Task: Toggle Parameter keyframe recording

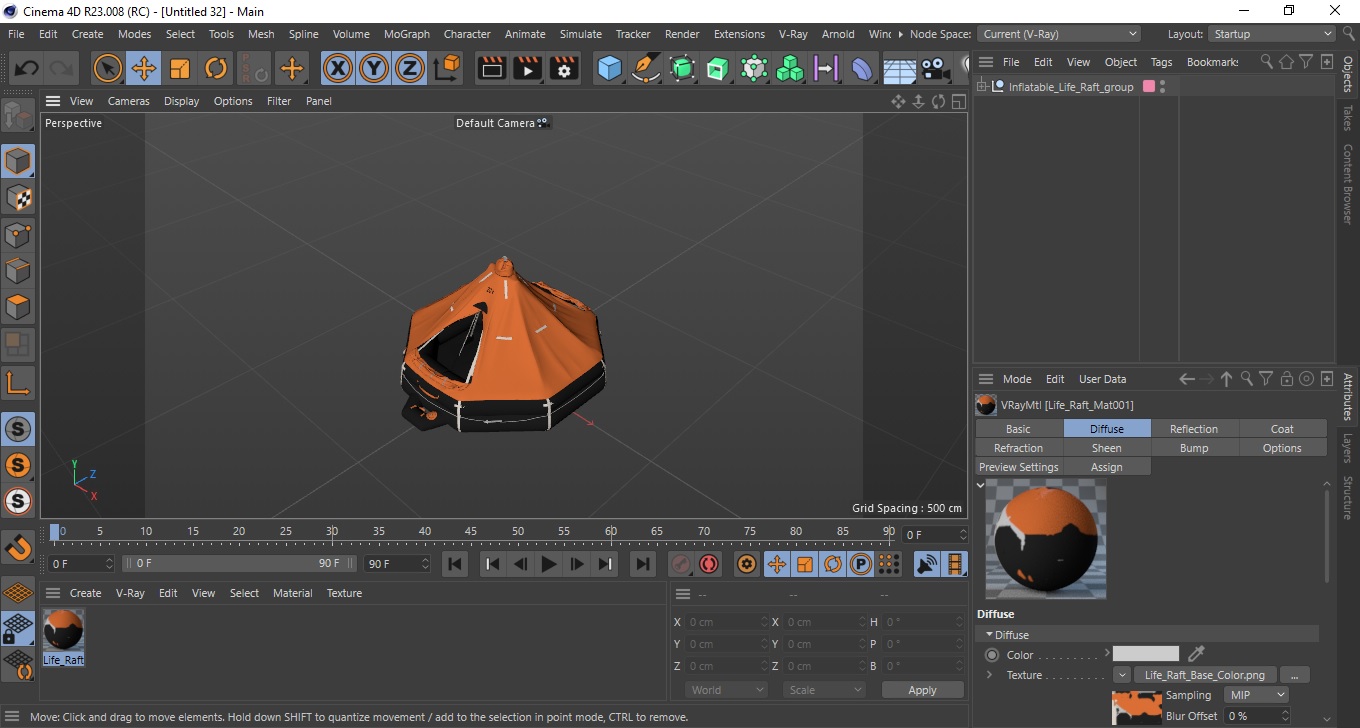Action: [860, 564]
